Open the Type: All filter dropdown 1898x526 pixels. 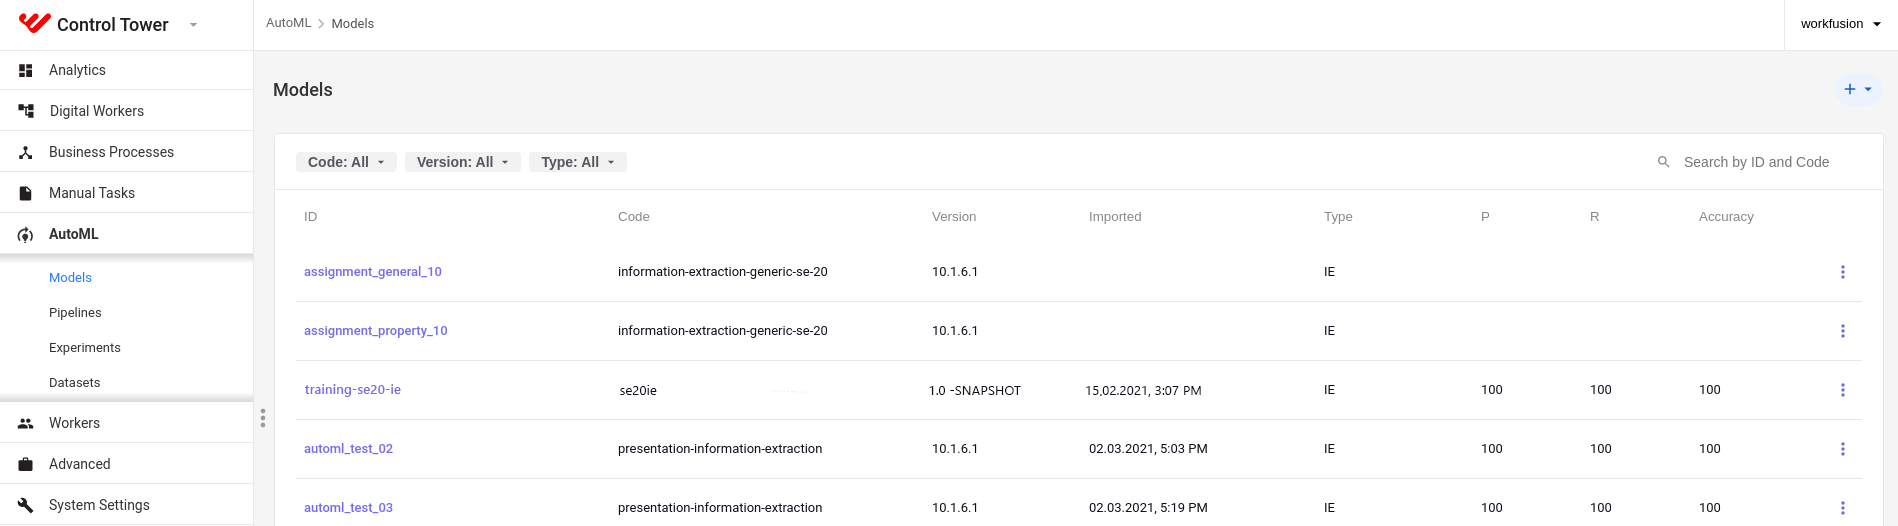(578, 162)
